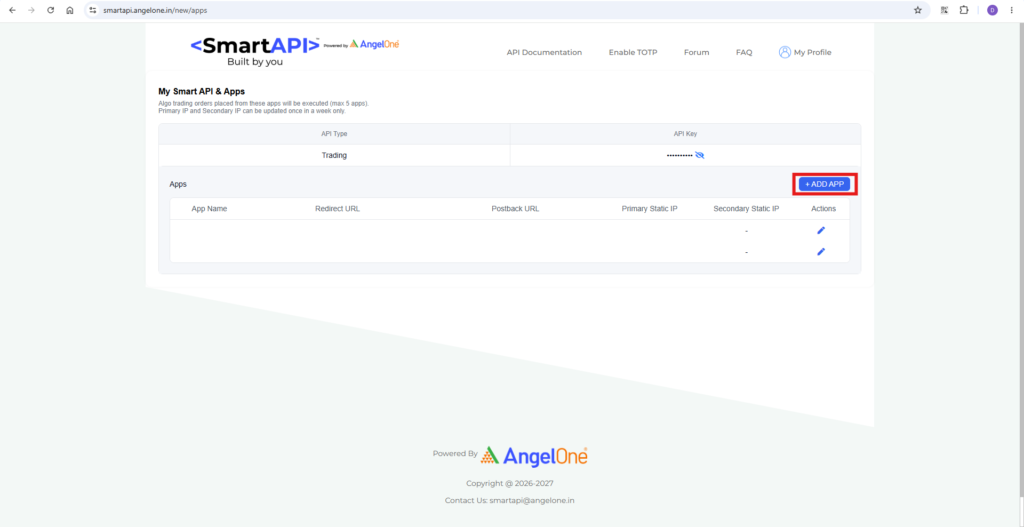Click the smartapi@angelone.in contact email
Image resolution: width=1024 pixels, height=527 pixels.
pos(532,501)
